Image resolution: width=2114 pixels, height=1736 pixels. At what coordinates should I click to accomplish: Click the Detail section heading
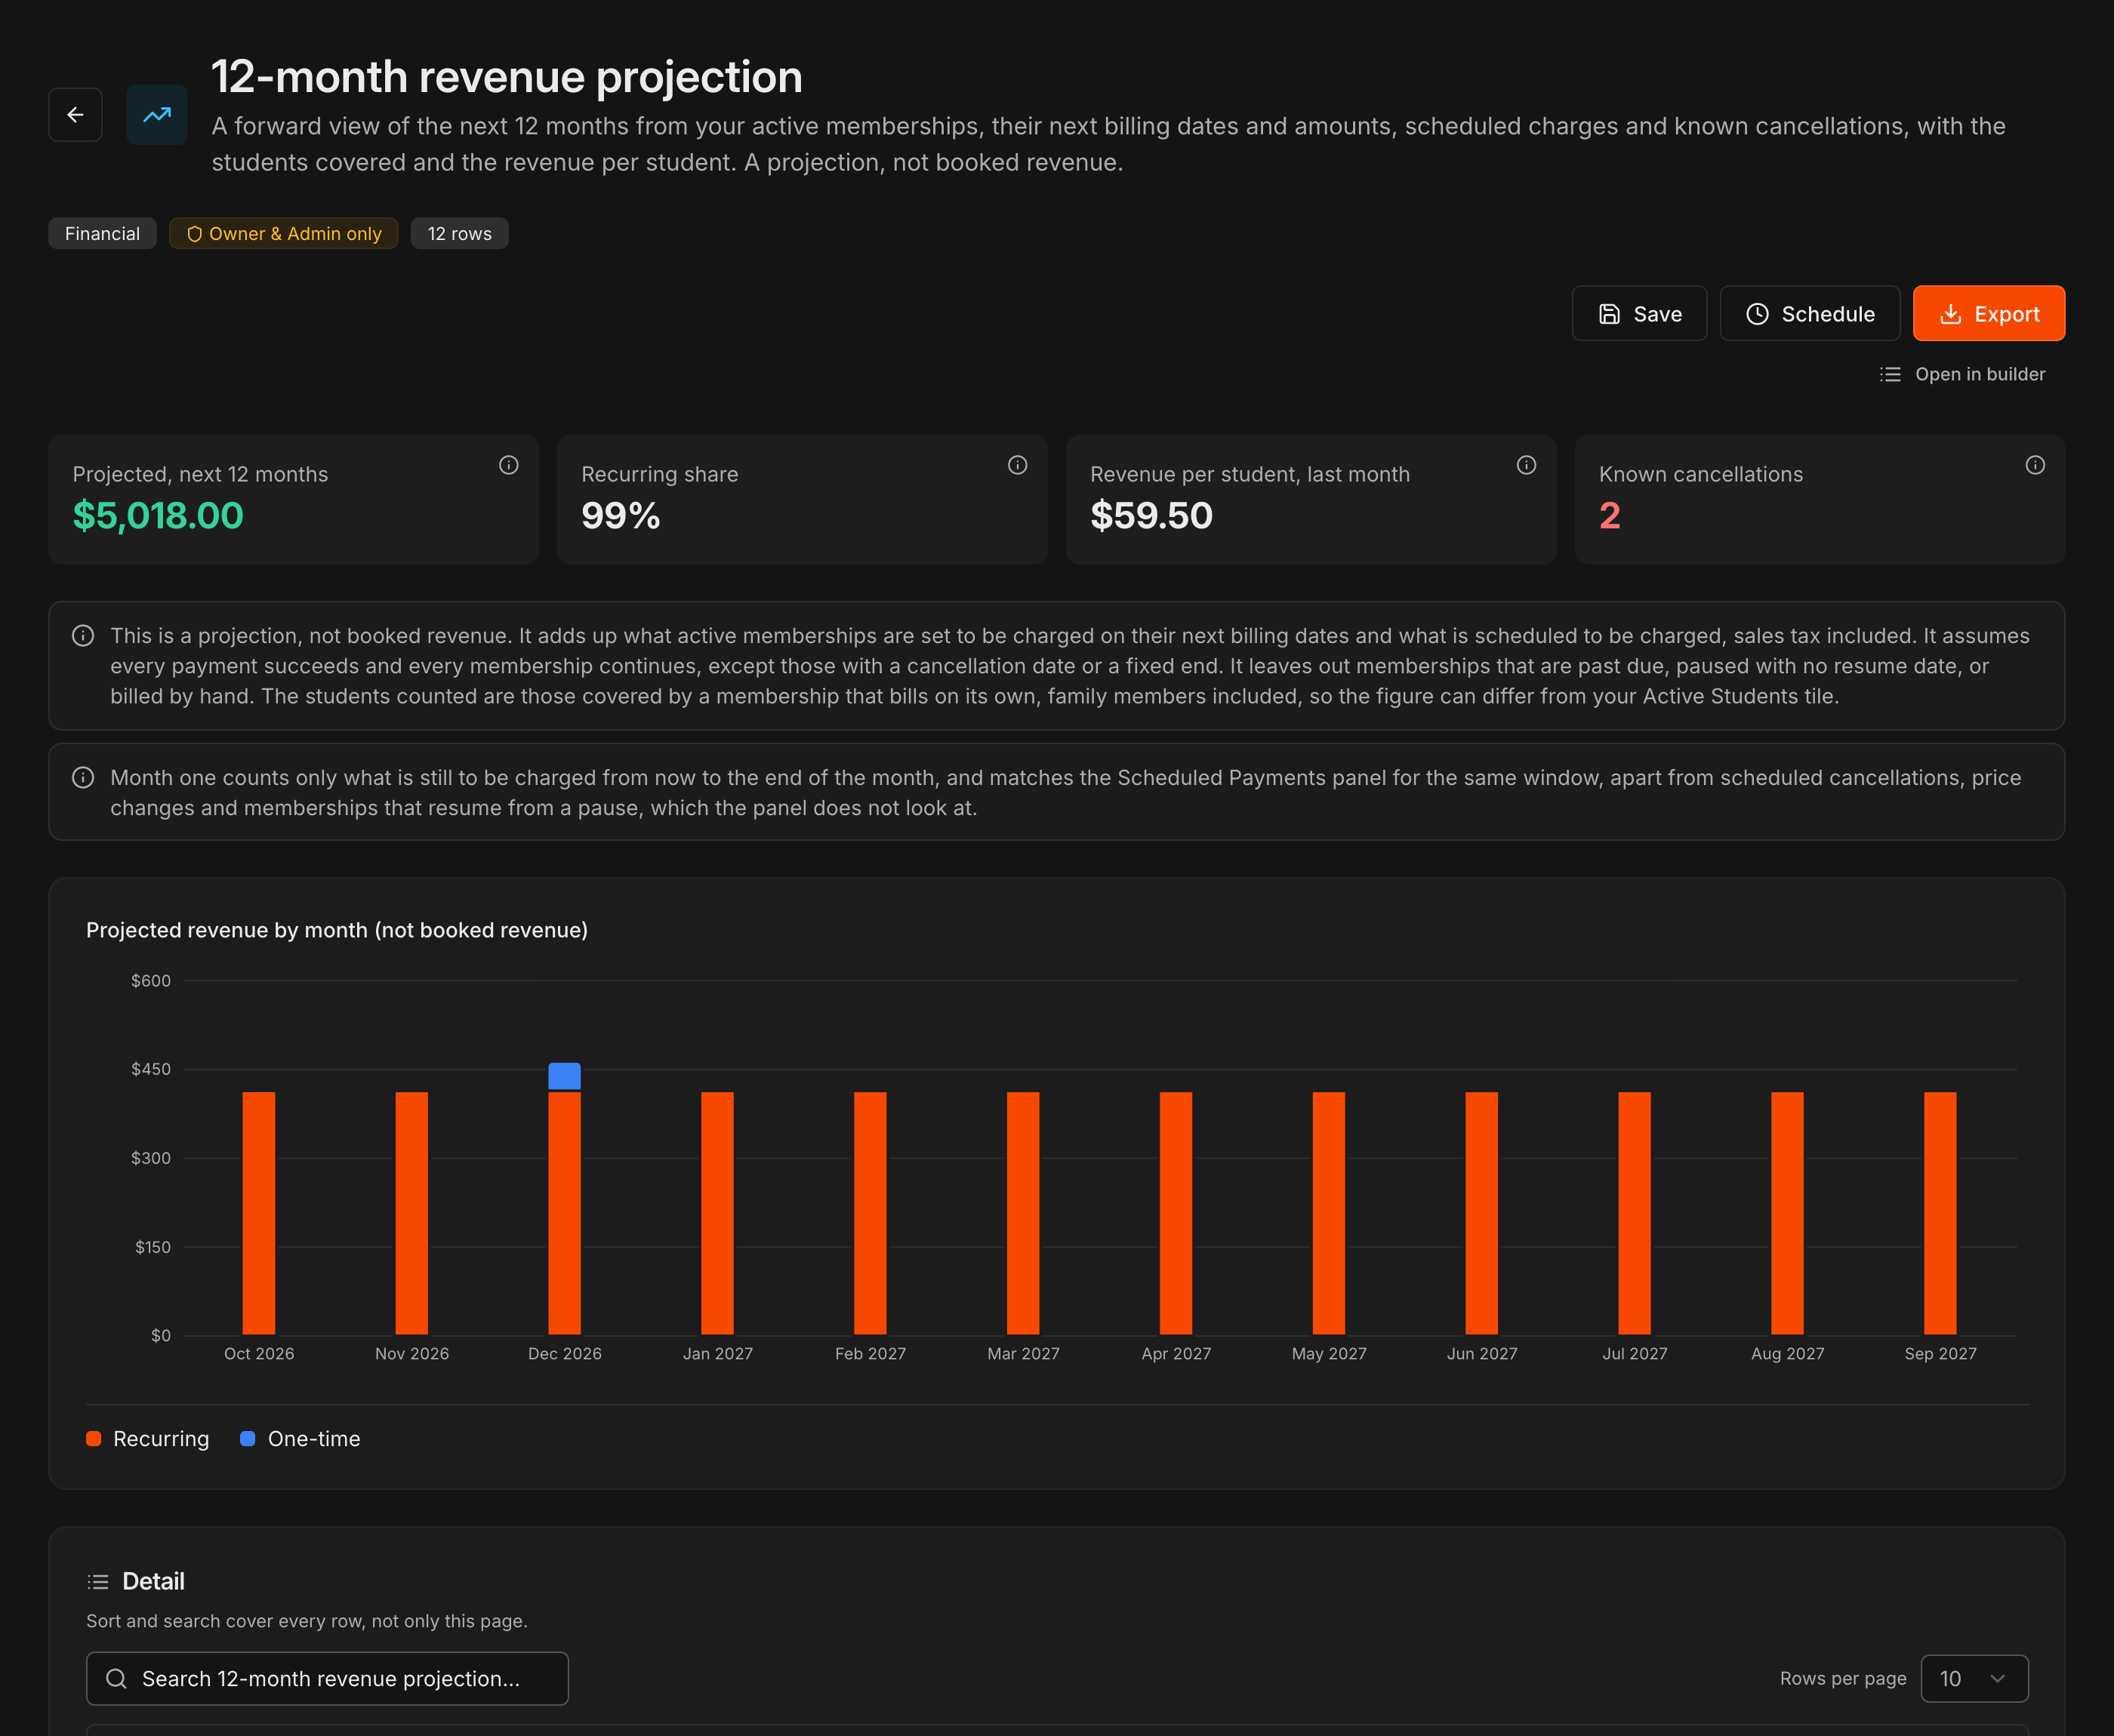click(x=153, y=1581)
